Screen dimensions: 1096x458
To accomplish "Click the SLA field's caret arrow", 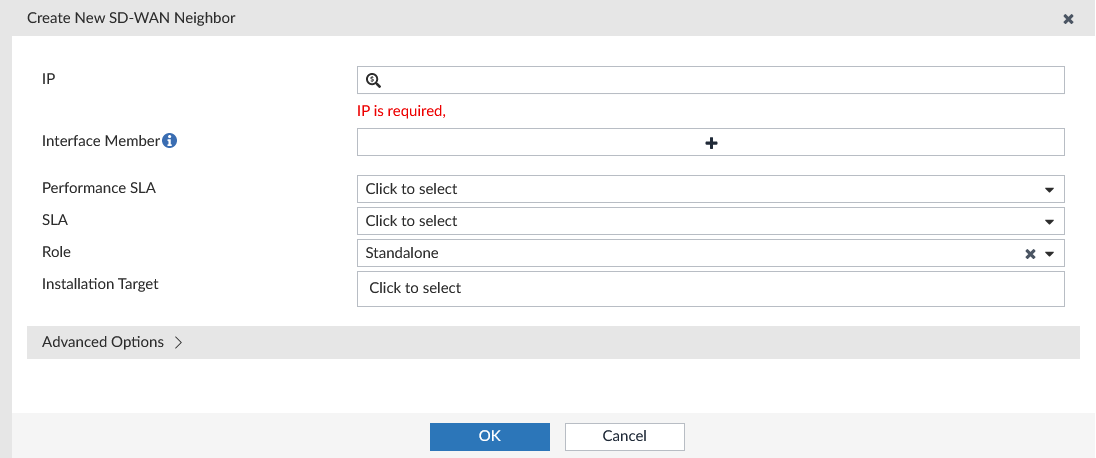I will (1049, 222).
